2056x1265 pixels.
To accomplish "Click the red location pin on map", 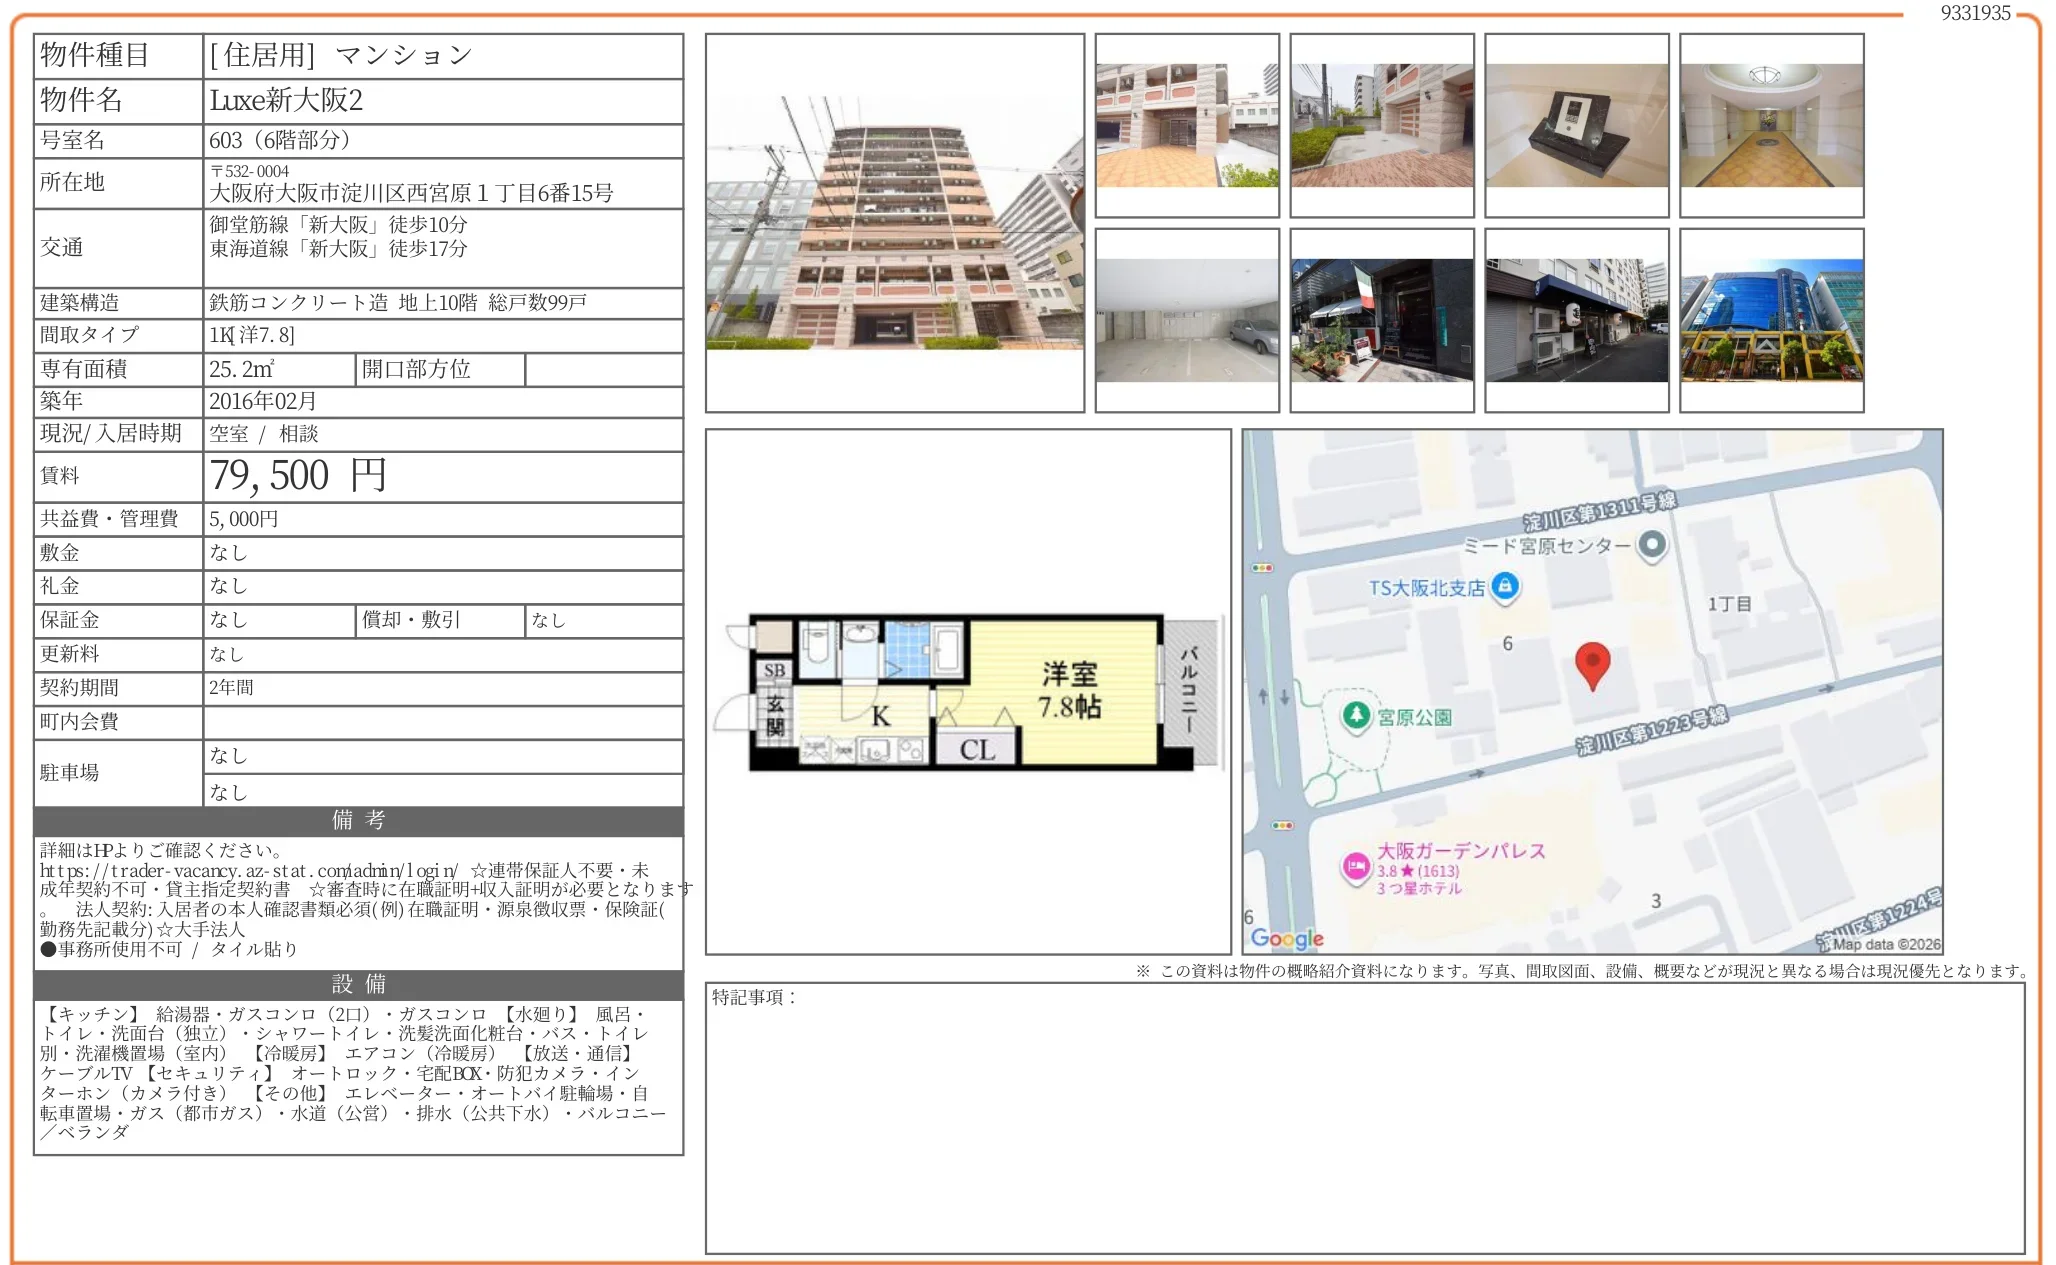I will pos(1592,664).
